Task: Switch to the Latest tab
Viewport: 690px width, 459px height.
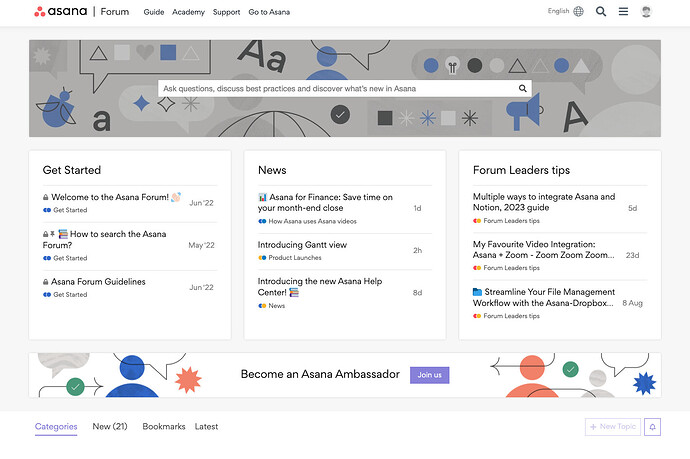Action: [206, 426]
